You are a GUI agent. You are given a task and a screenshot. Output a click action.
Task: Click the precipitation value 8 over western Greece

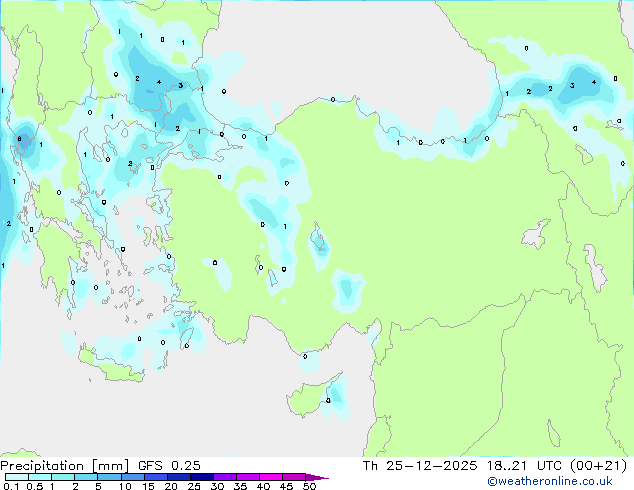(19, 139)
